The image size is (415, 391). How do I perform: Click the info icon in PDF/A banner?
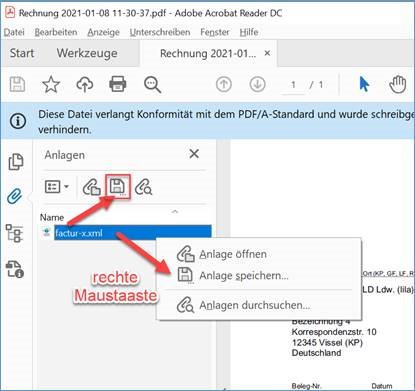18,121
